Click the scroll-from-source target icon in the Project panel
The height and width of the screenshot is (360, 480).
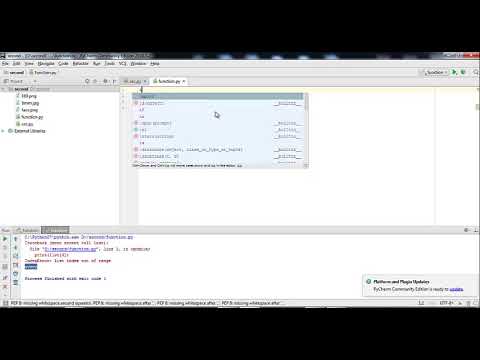(87, 81)
